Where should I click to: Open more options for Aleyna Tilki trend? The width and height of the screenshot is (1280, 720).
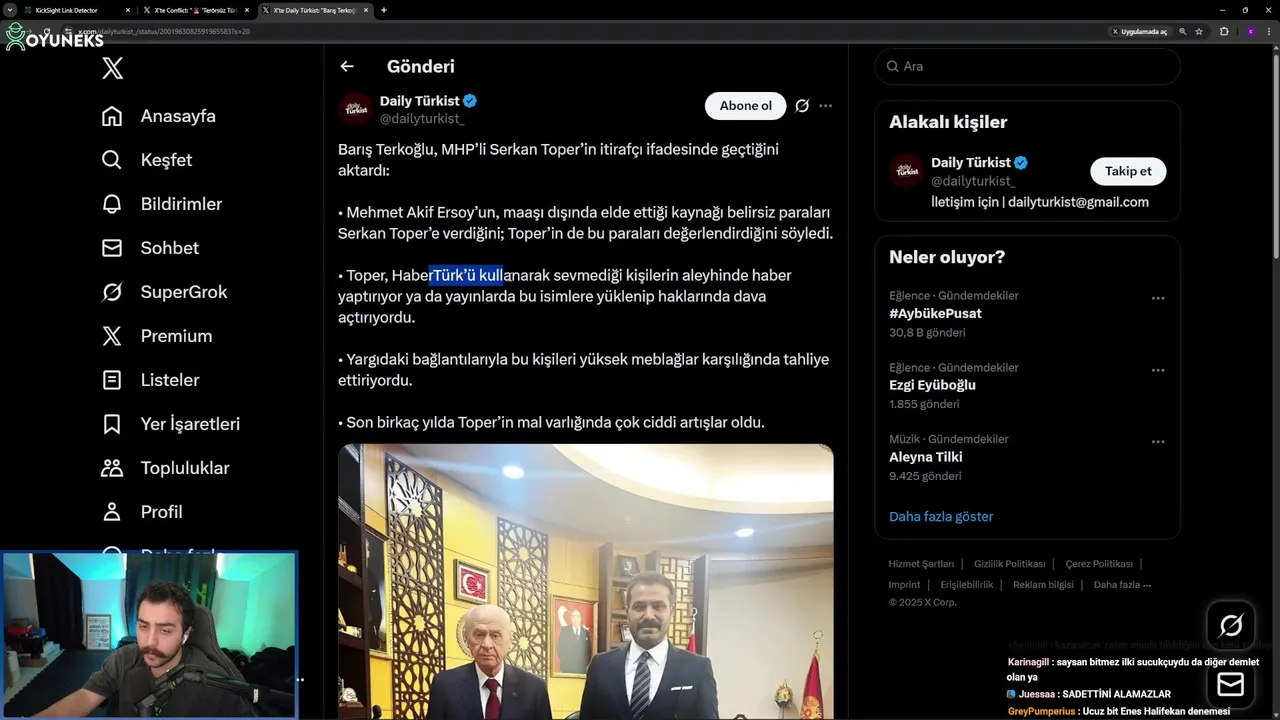point(1158,442)
